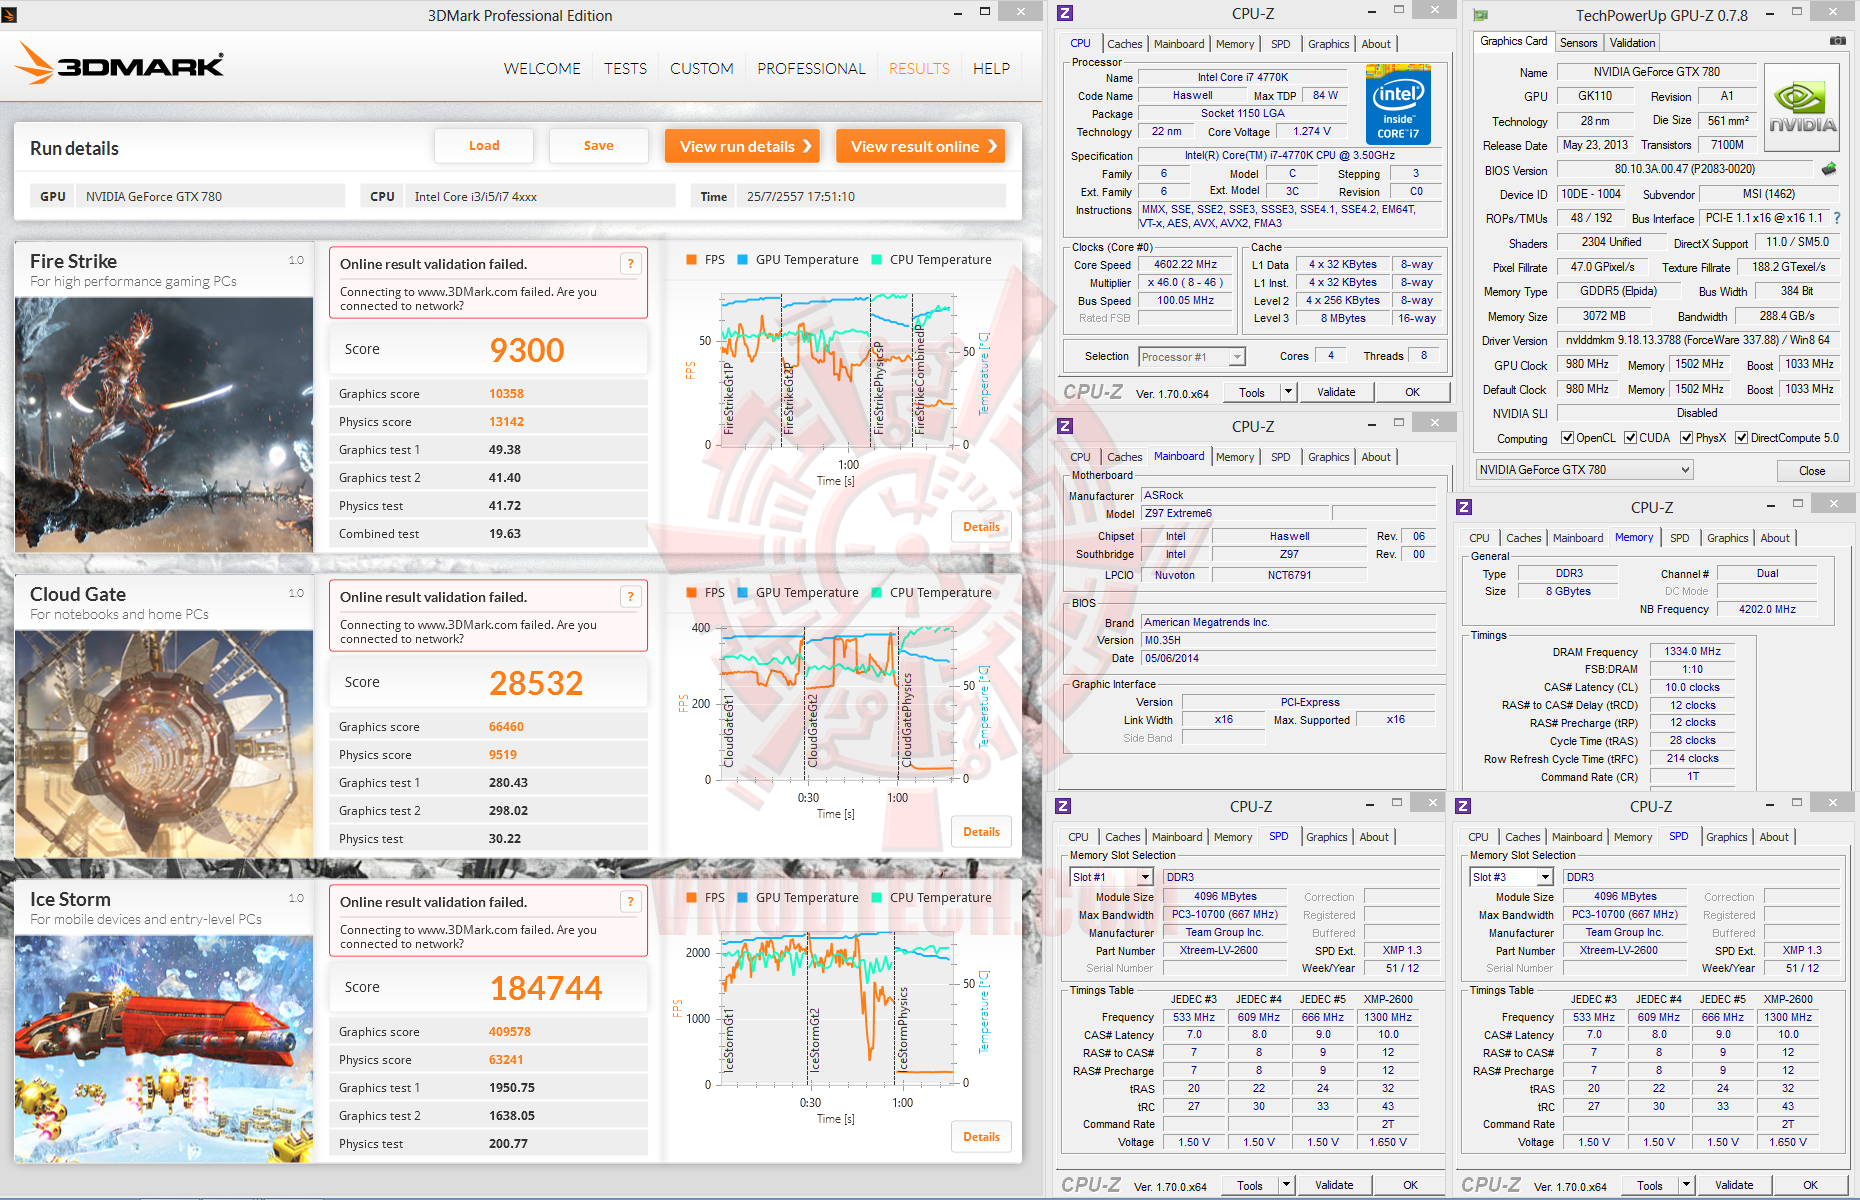Click arrow icon on View run details button
Screen dimensions: 1860x1200
point(807,146)
